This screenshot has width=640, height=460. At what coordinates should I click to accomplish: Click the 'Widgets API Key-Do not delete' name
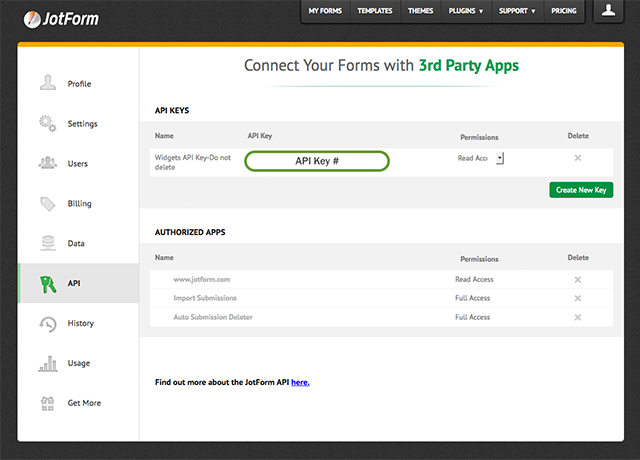pos(193,162)
